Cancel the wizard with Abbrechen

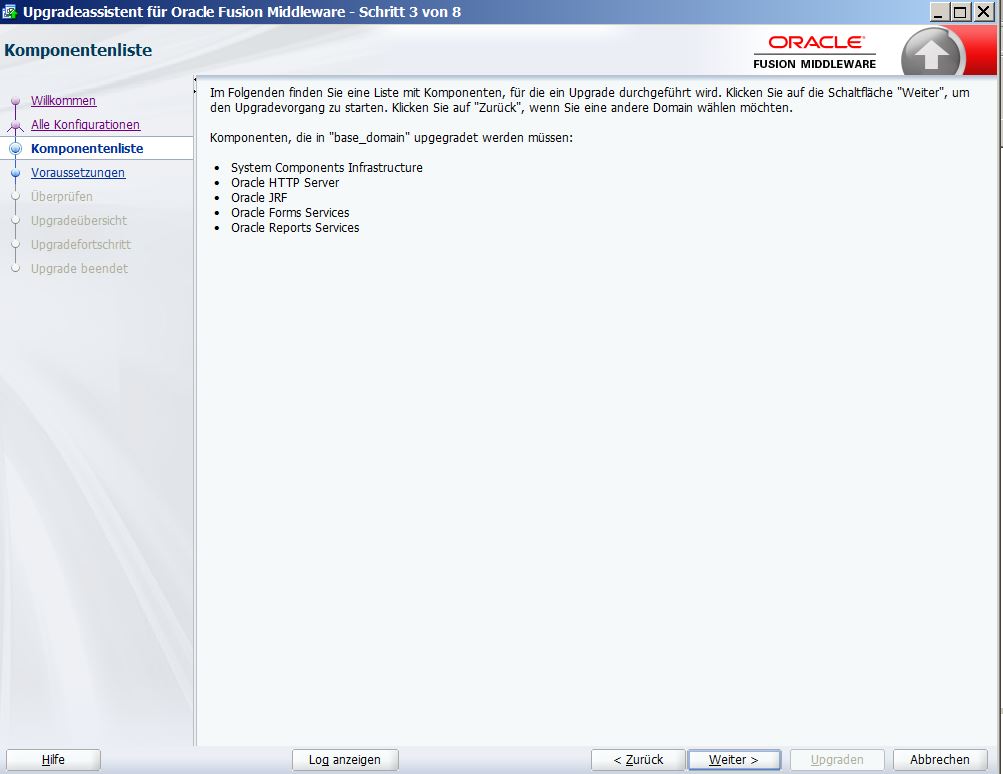pos(940,759)
